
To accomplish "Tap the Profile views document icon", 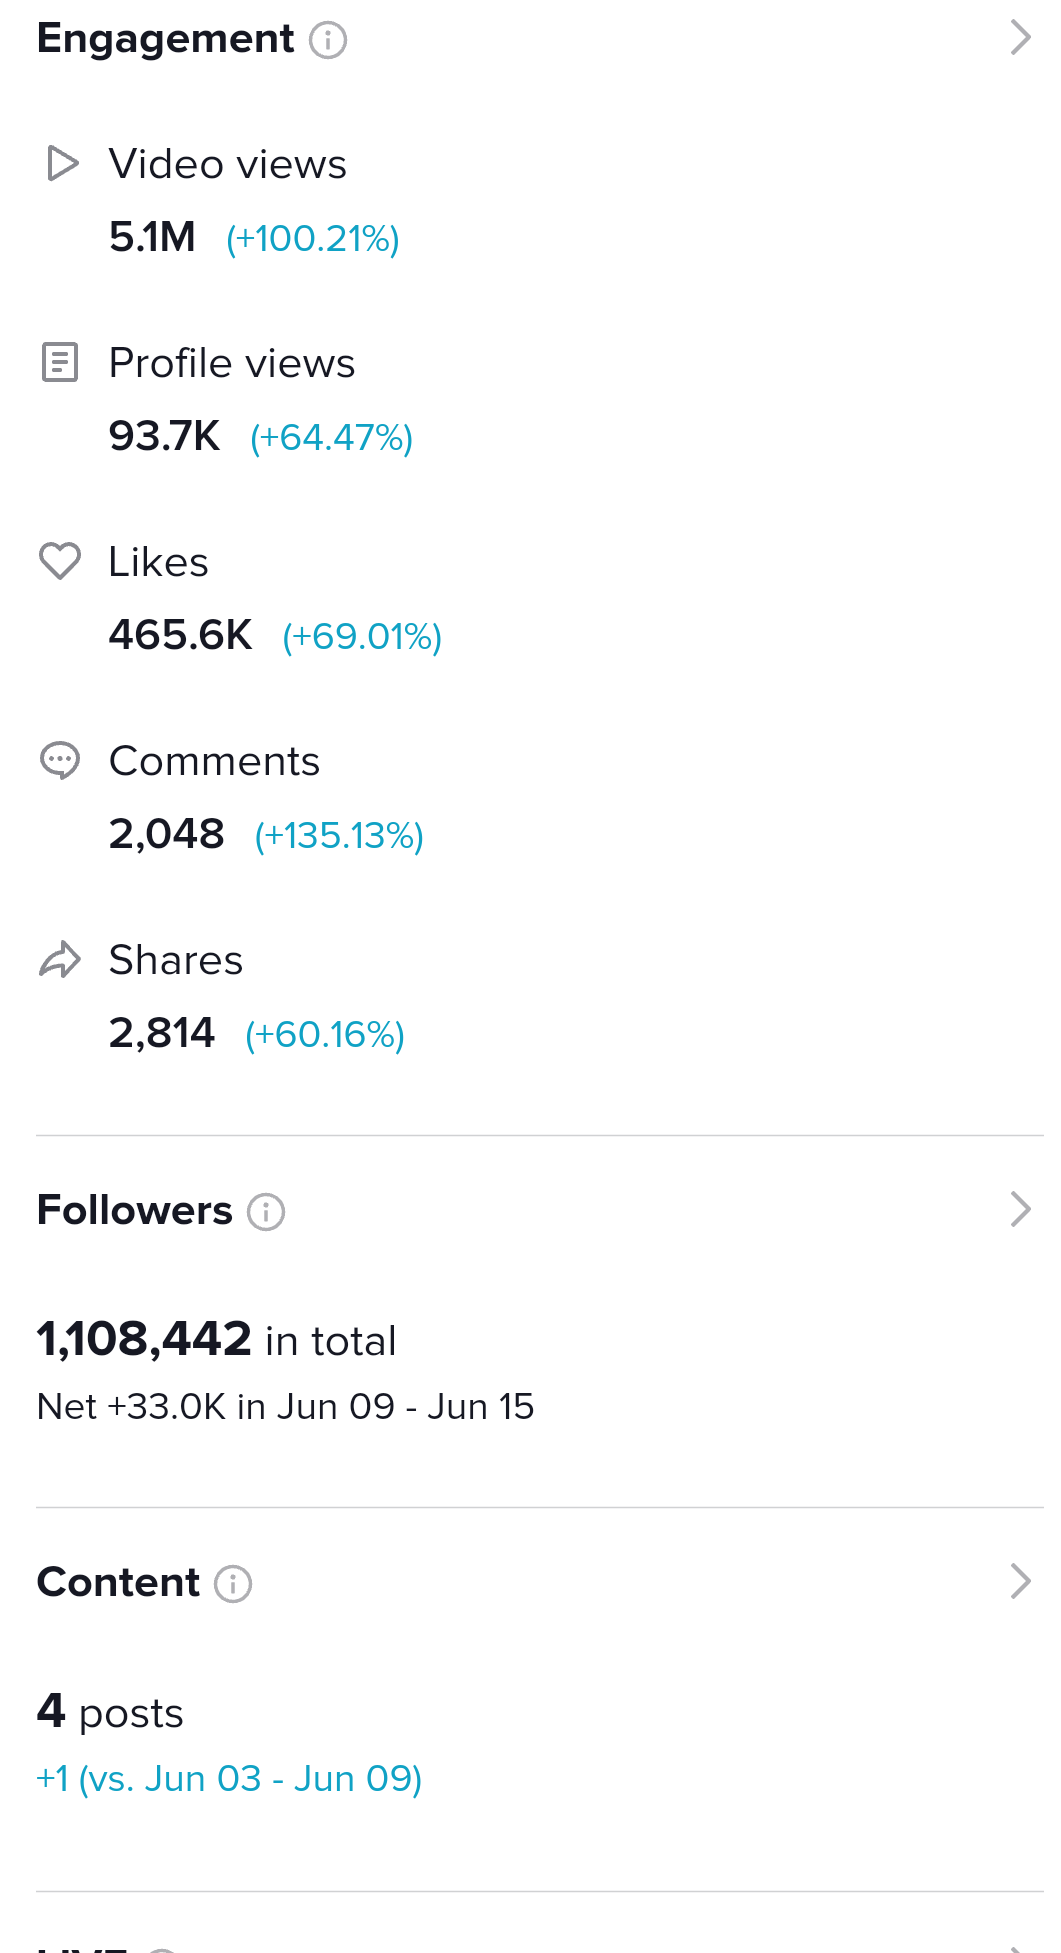I will [60, 362].
